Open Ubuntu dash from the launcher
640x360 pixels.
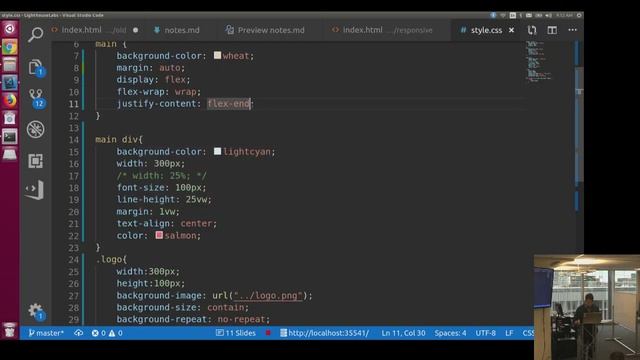[9, 29]
